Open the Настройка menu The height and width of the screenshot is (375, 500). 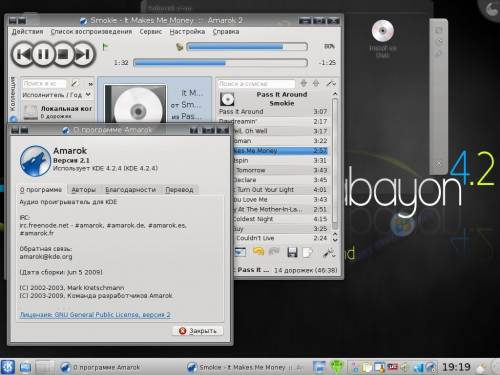(187, 32)
